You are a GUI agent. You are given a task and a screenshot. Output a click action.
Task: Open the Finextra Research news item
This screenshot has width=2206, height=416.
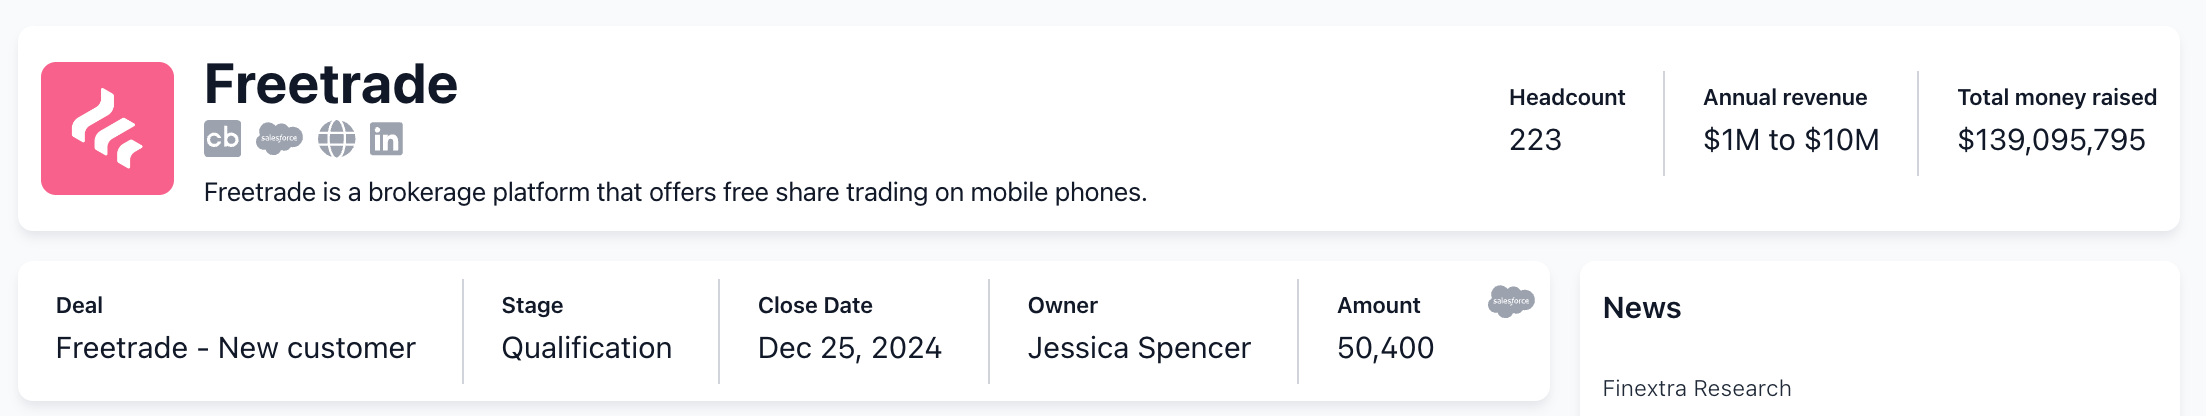click(1696, 388)
